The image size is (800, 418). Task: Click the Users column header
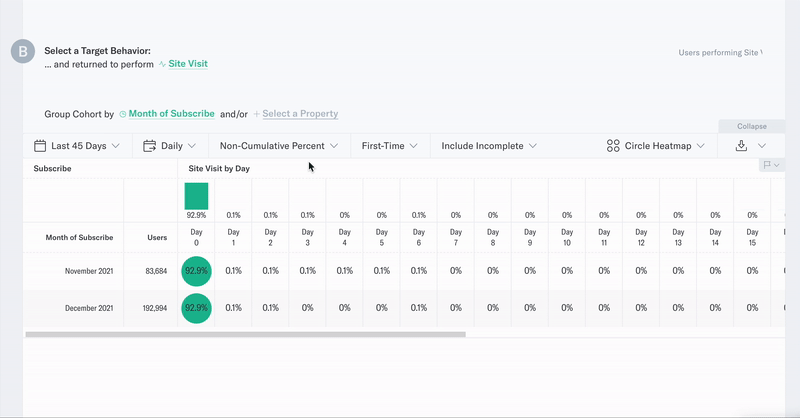coord(157,237)
